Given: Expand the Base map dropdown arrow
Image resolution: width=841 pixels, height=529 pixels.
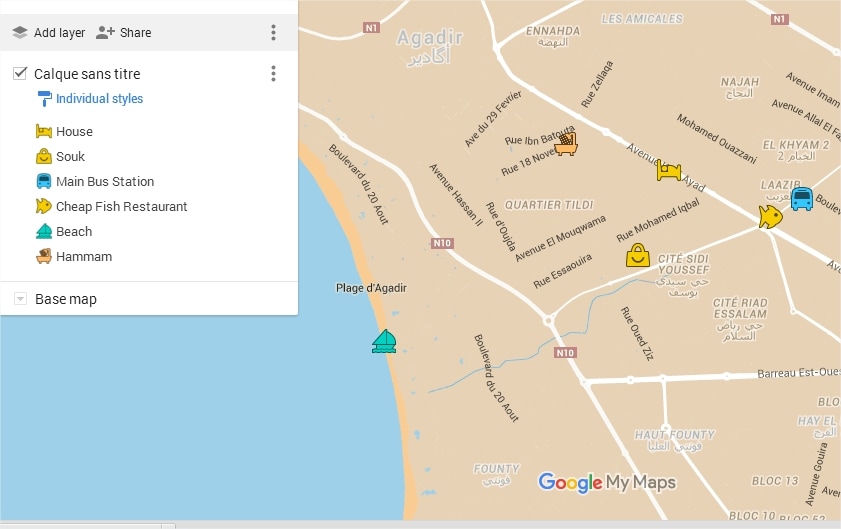Looking at the screenshot, I should 20,299.
